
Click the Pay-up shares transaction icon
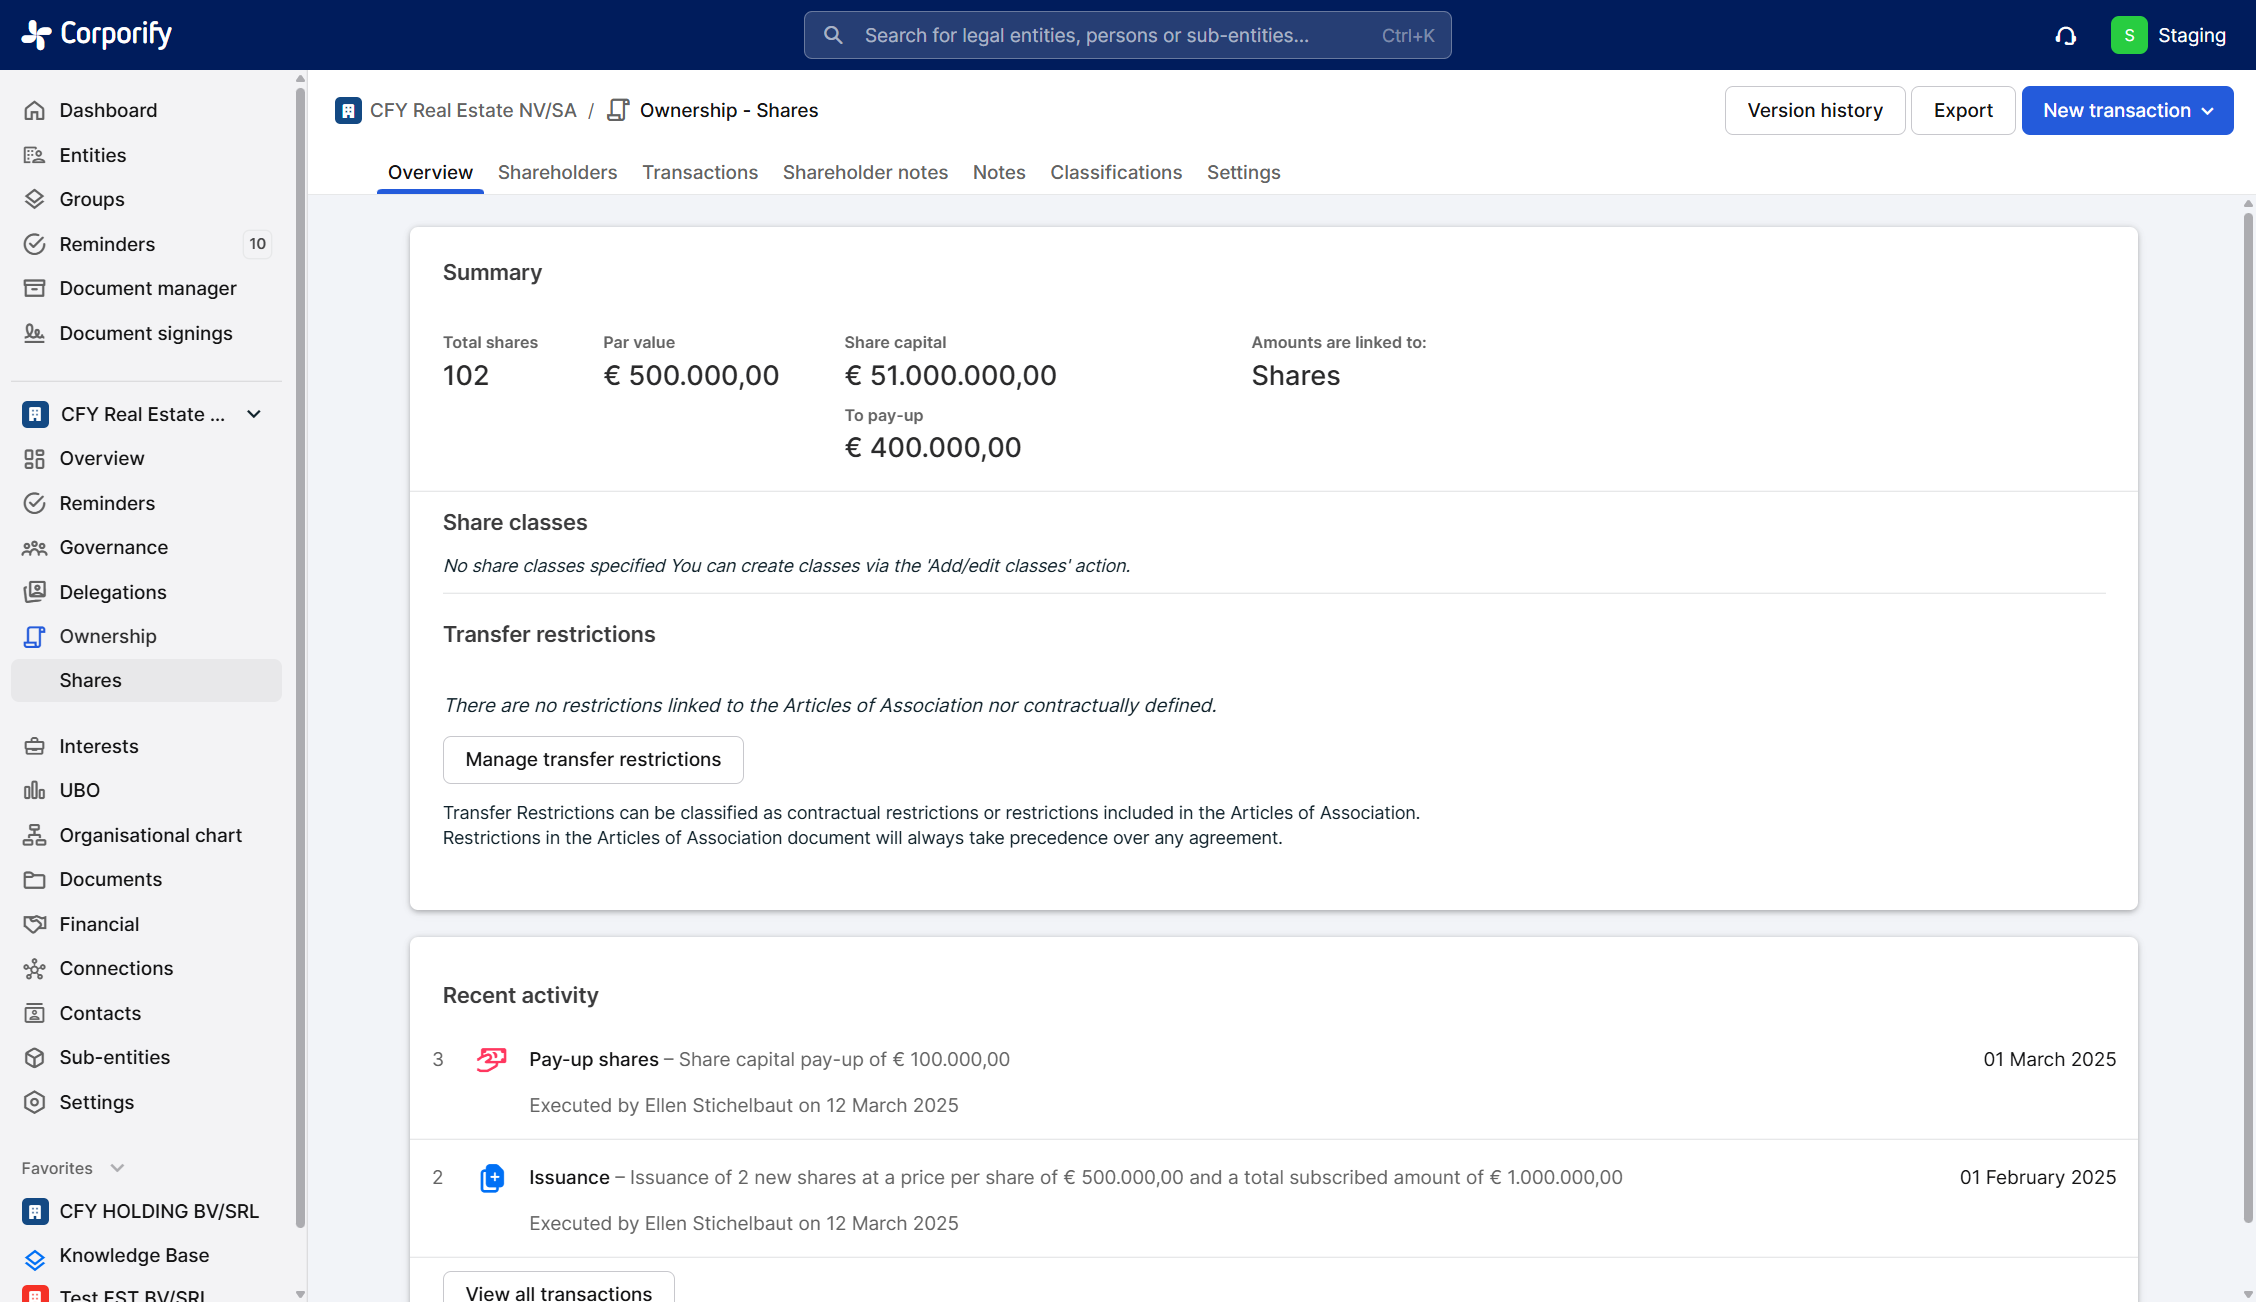[491, 1059]
